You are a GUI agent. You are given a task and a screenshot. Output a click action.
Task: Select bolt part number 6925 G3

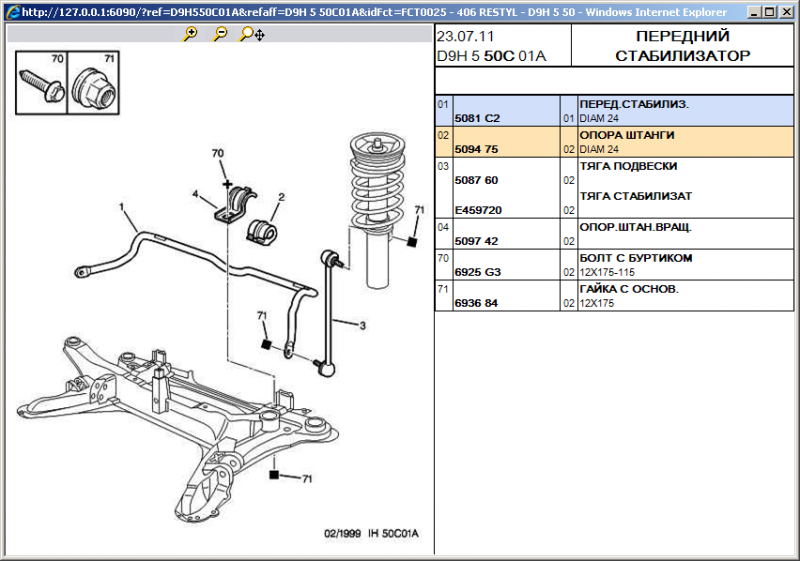[x=478, y=272]
